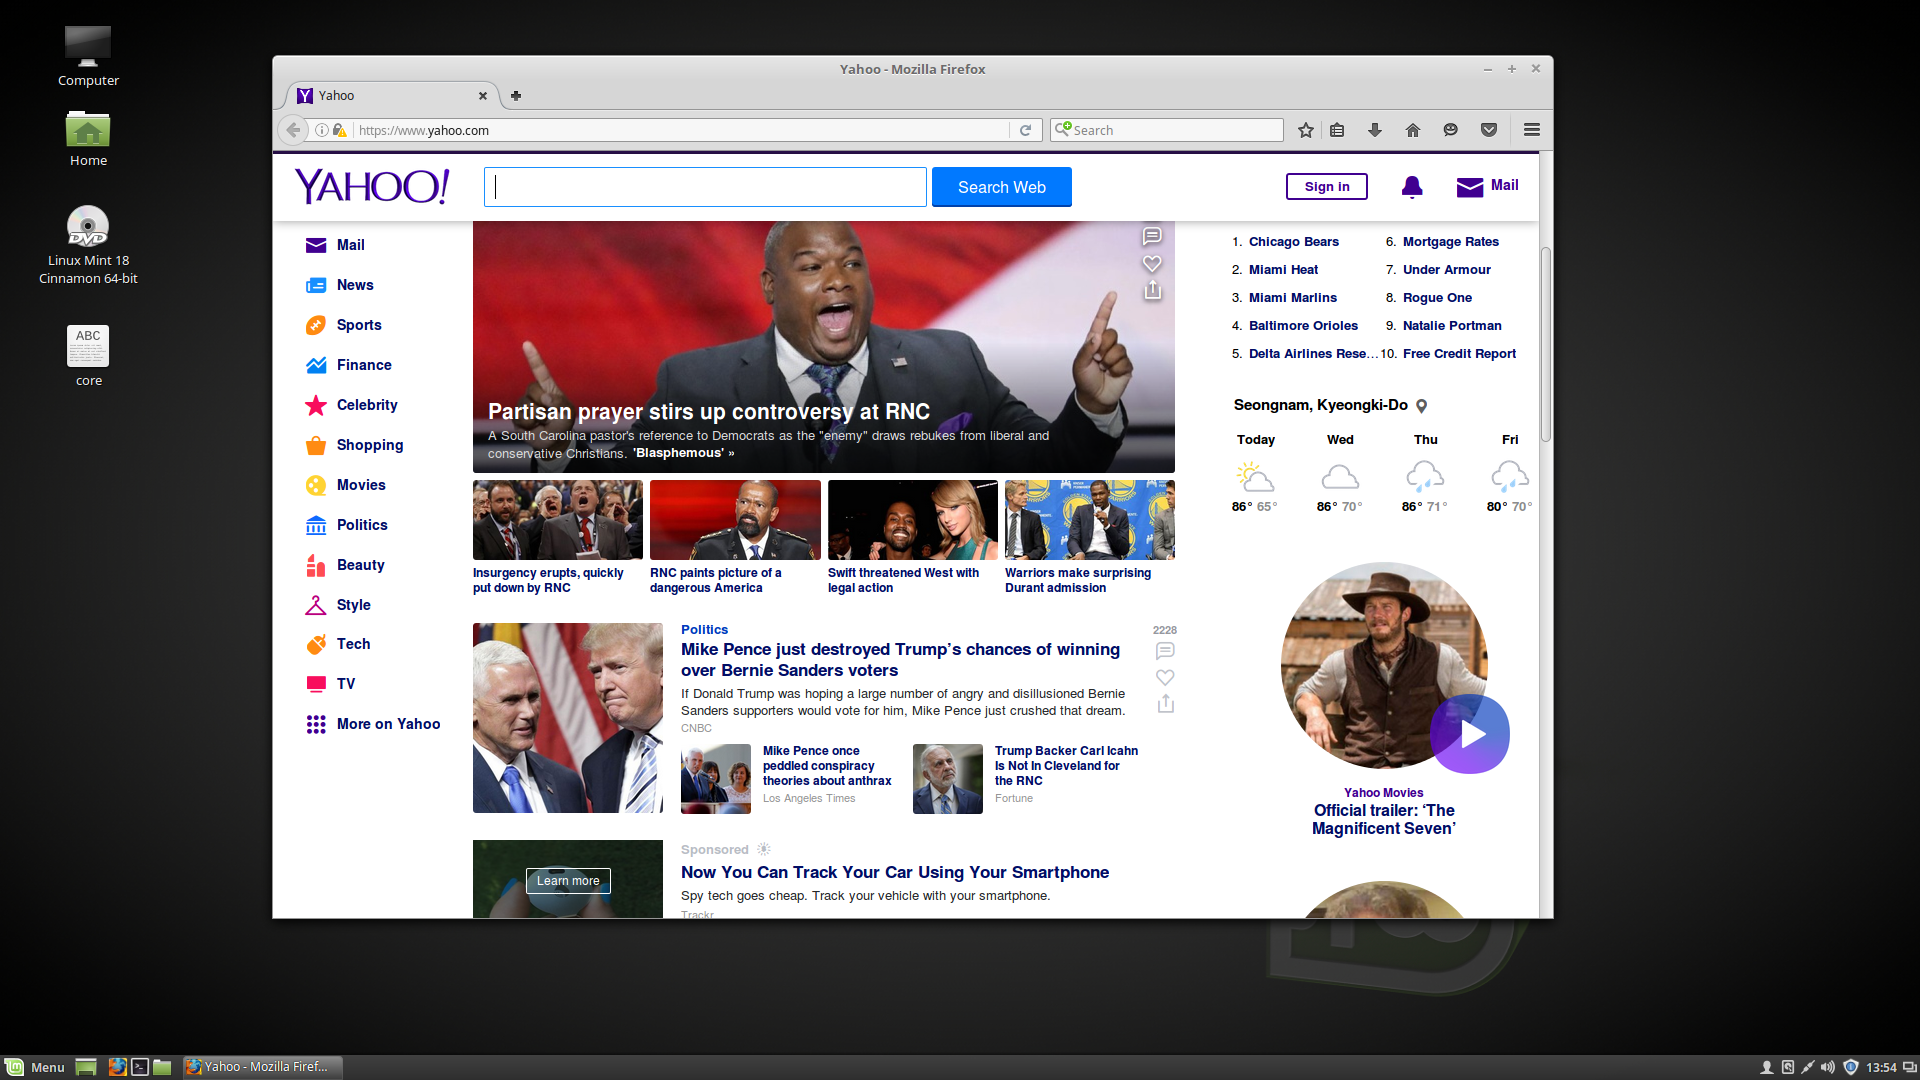Click the Firefox back arrow button
The height and width of the screenshot is (1080, 1920).
[x=293, y=130]
